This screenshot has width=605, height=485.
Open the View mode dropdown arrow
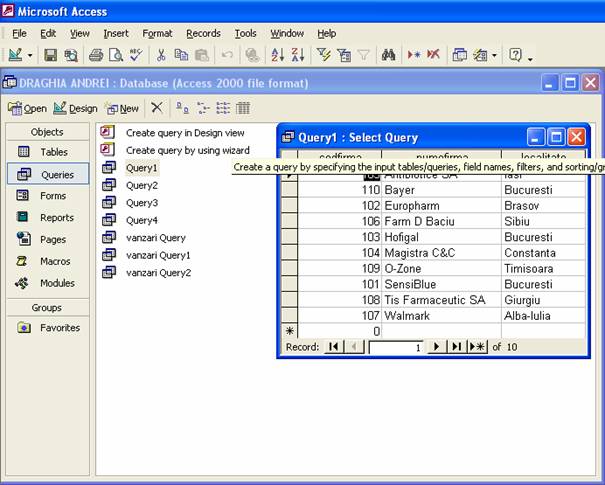[31, 56]
